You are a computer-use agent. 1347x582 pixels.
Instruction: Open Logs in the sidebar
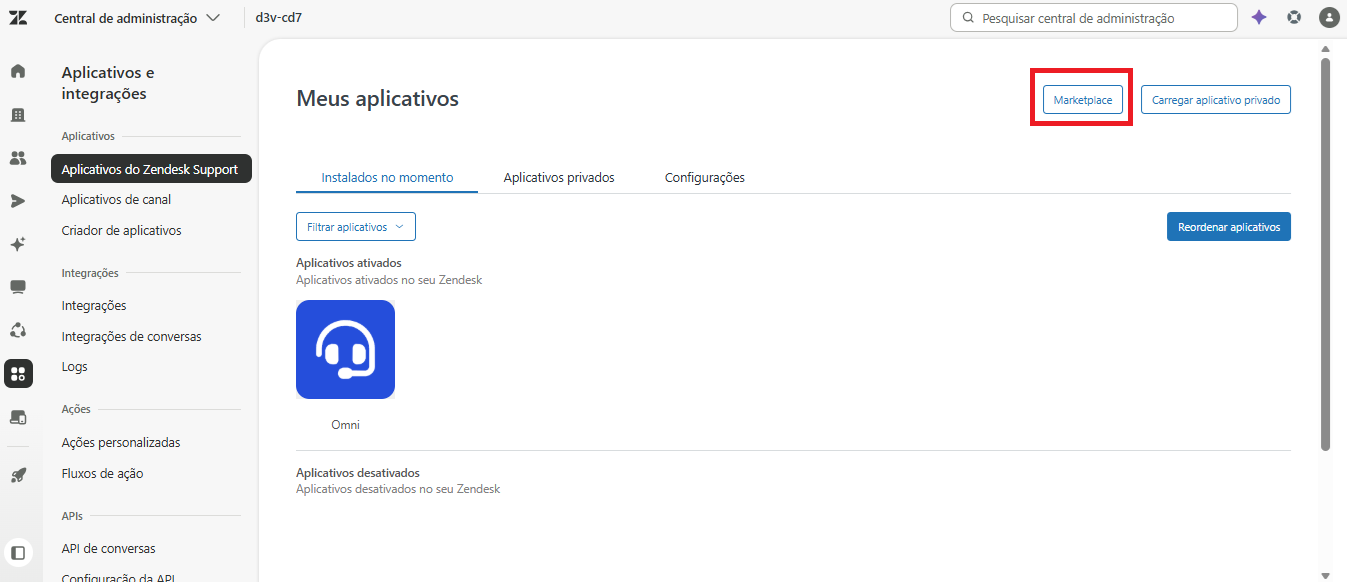click(x=74, y=367)
